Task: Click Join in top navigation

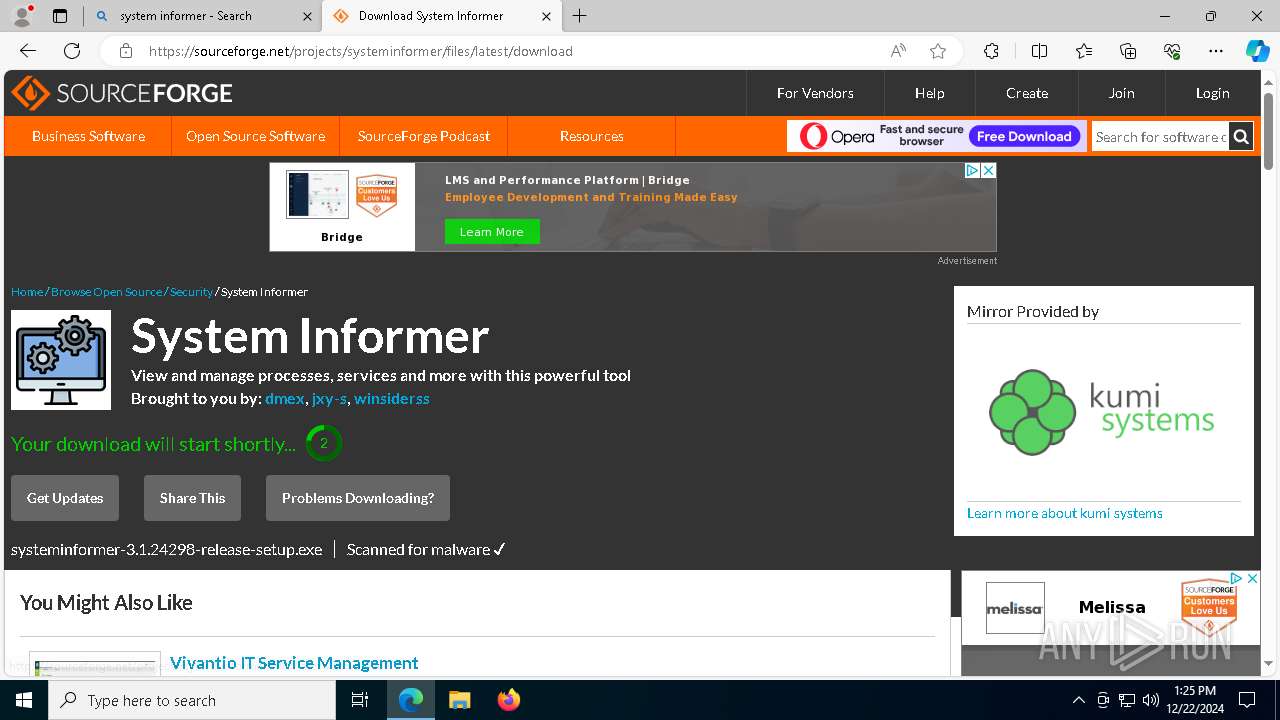Action: tap(1121, 93)
